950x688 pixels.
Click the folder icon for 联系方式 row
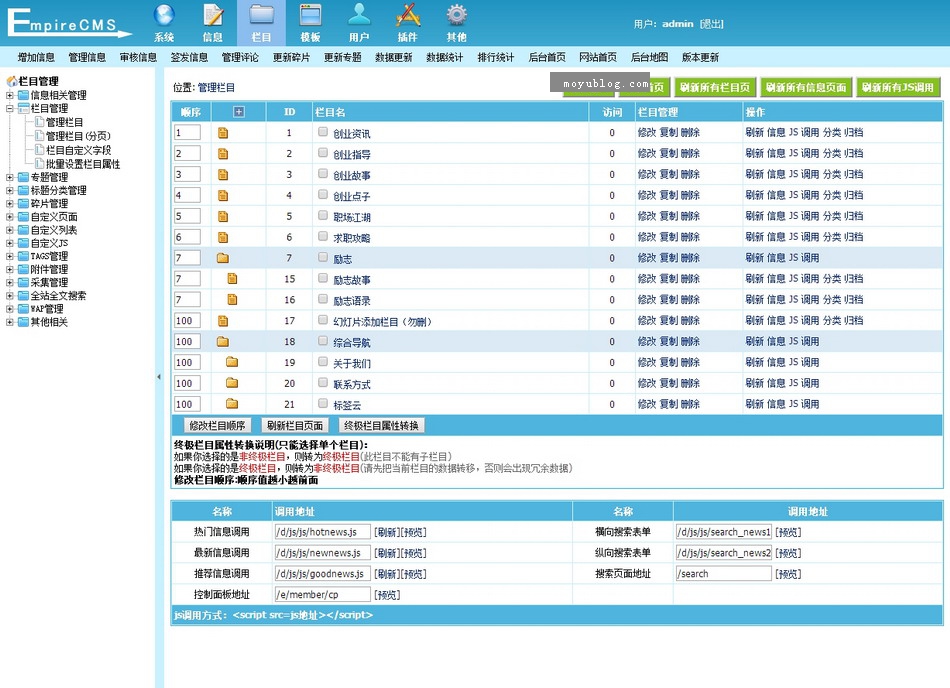point(232,383)
